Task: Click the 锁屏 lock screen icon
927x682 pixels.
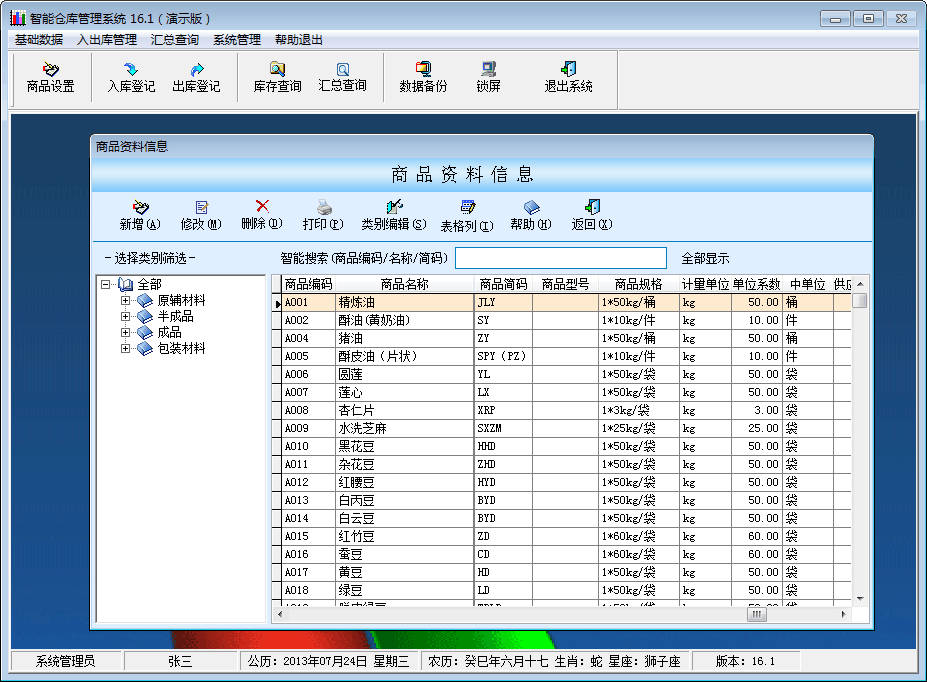Action: pyautogui.click(x=488, y=77)
